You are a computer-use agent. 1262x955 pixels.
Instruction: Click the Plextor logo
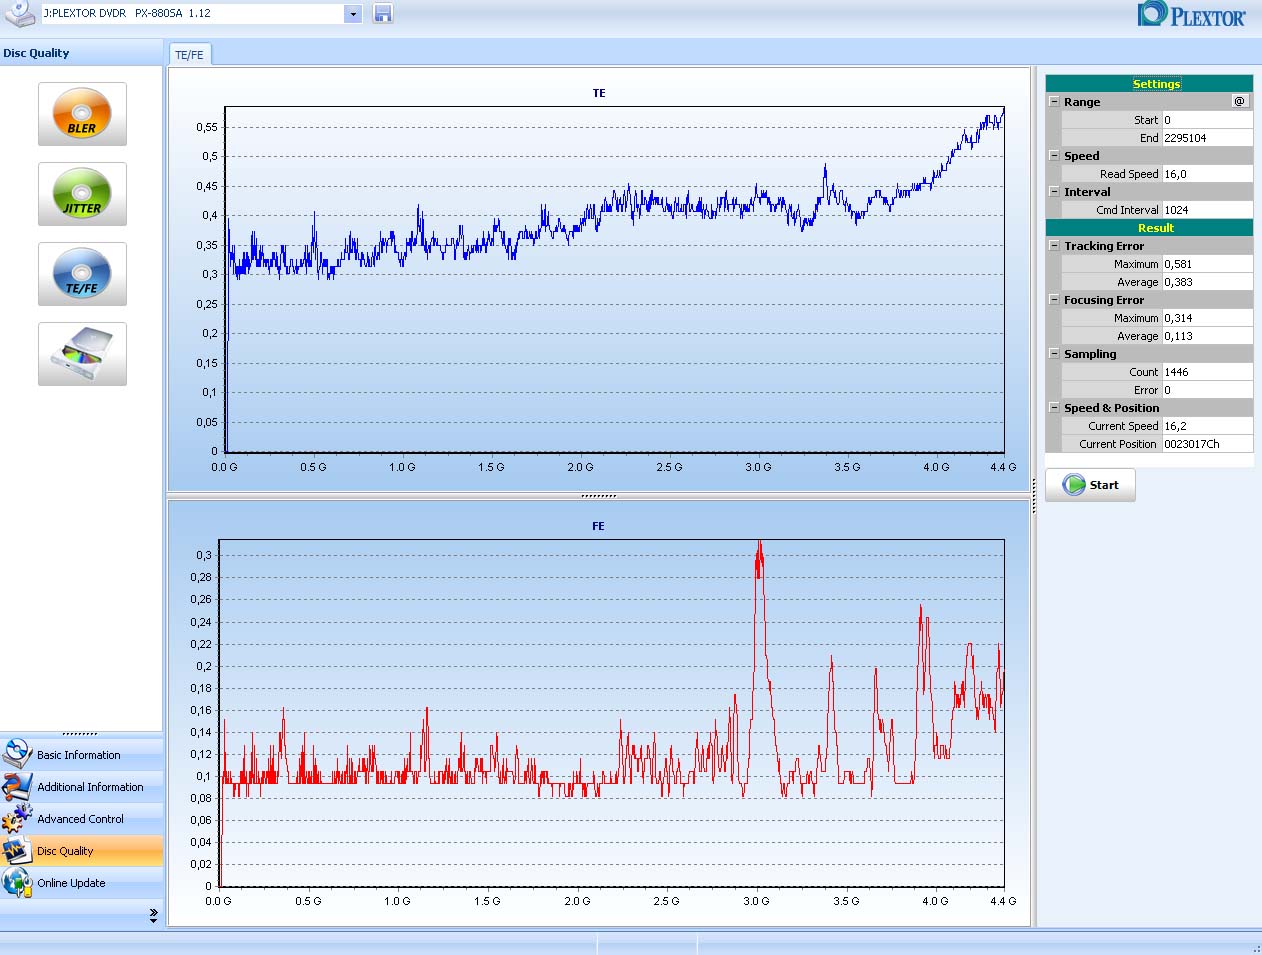1192,14
